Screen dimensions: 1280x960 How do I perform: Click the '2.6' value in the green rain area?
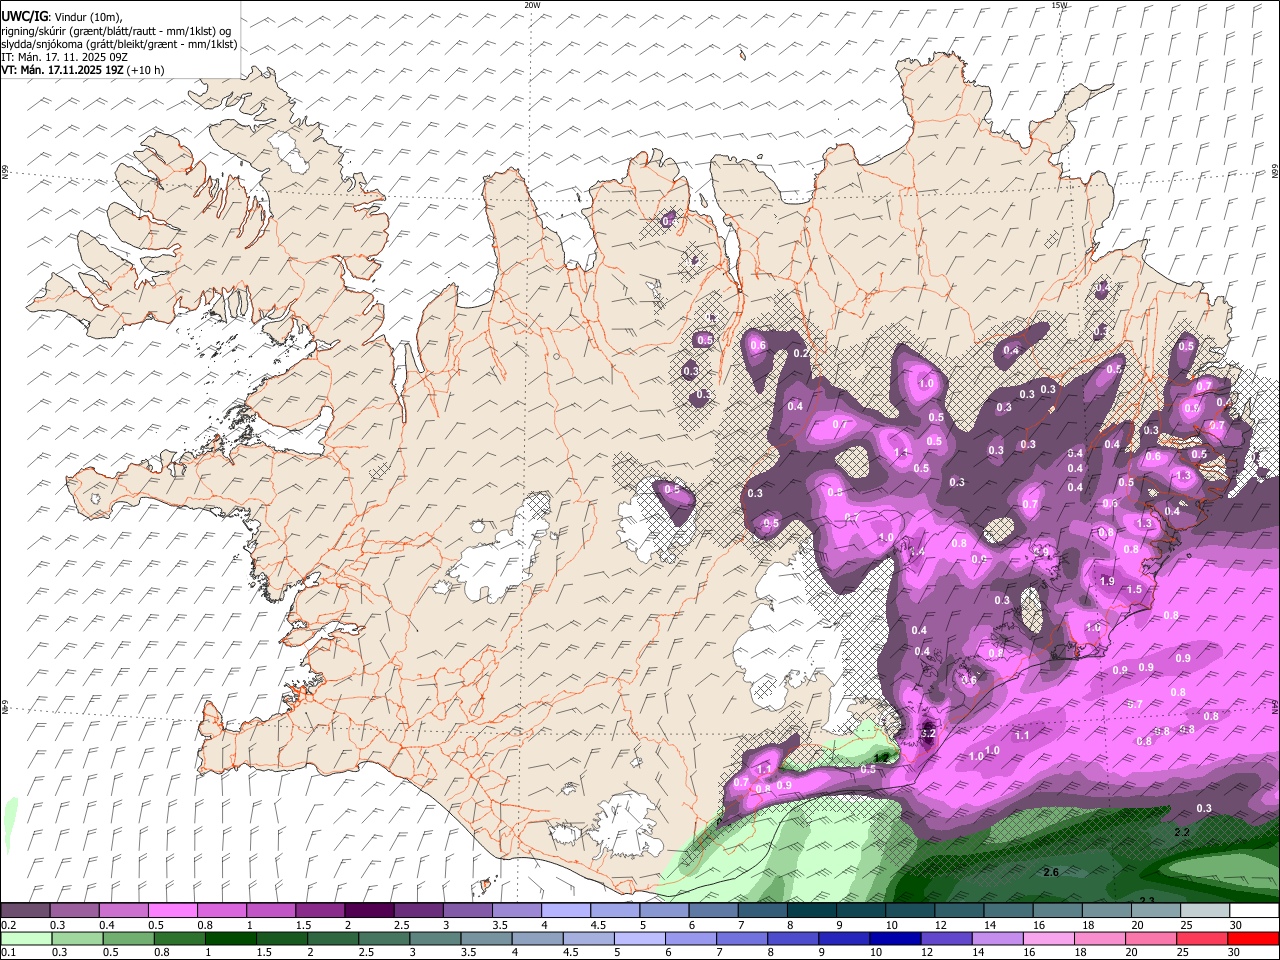[1051, 872]
